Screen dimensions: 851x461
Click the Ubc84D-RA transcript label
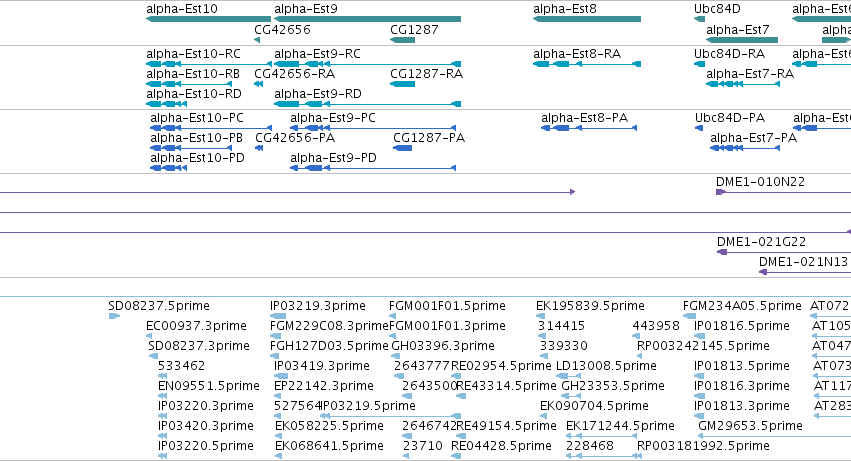(x=729, y=54)
